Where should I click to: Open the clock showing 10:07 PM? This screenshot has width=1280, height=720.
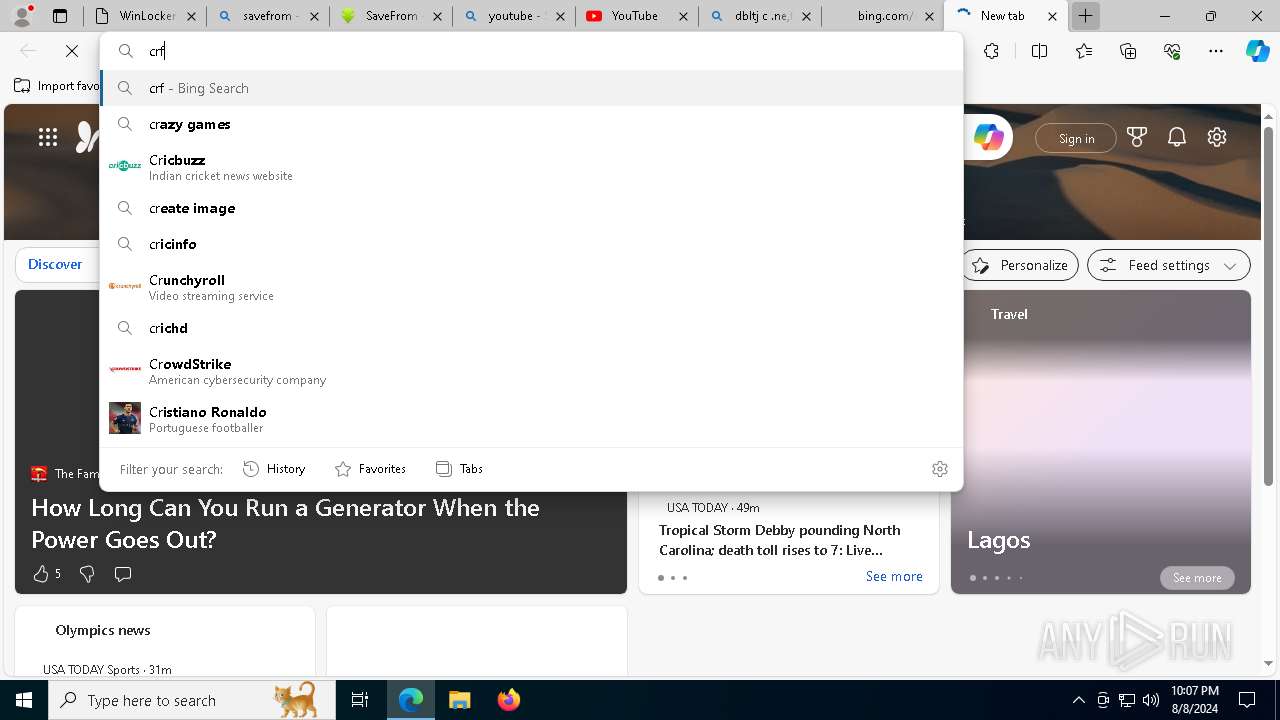(1194, 700)
